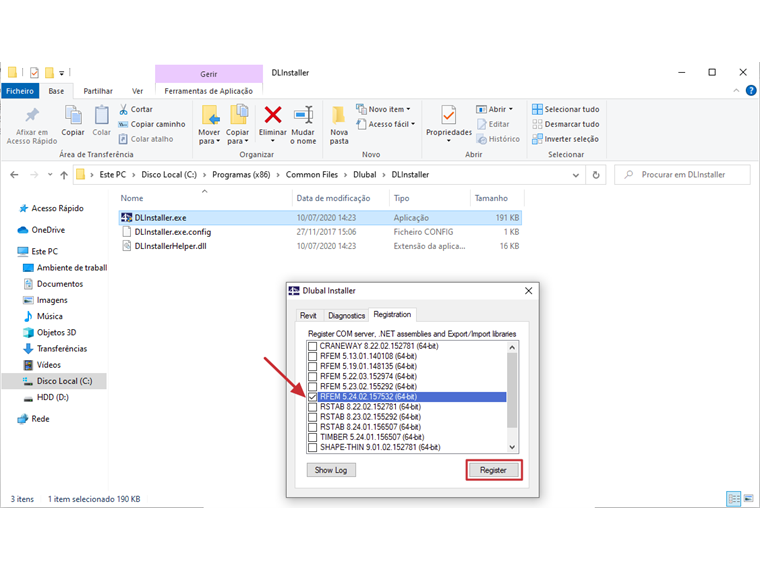Switch to large icons view in status bar
This screenshot has width=760, height=570.
click(749, 499)
